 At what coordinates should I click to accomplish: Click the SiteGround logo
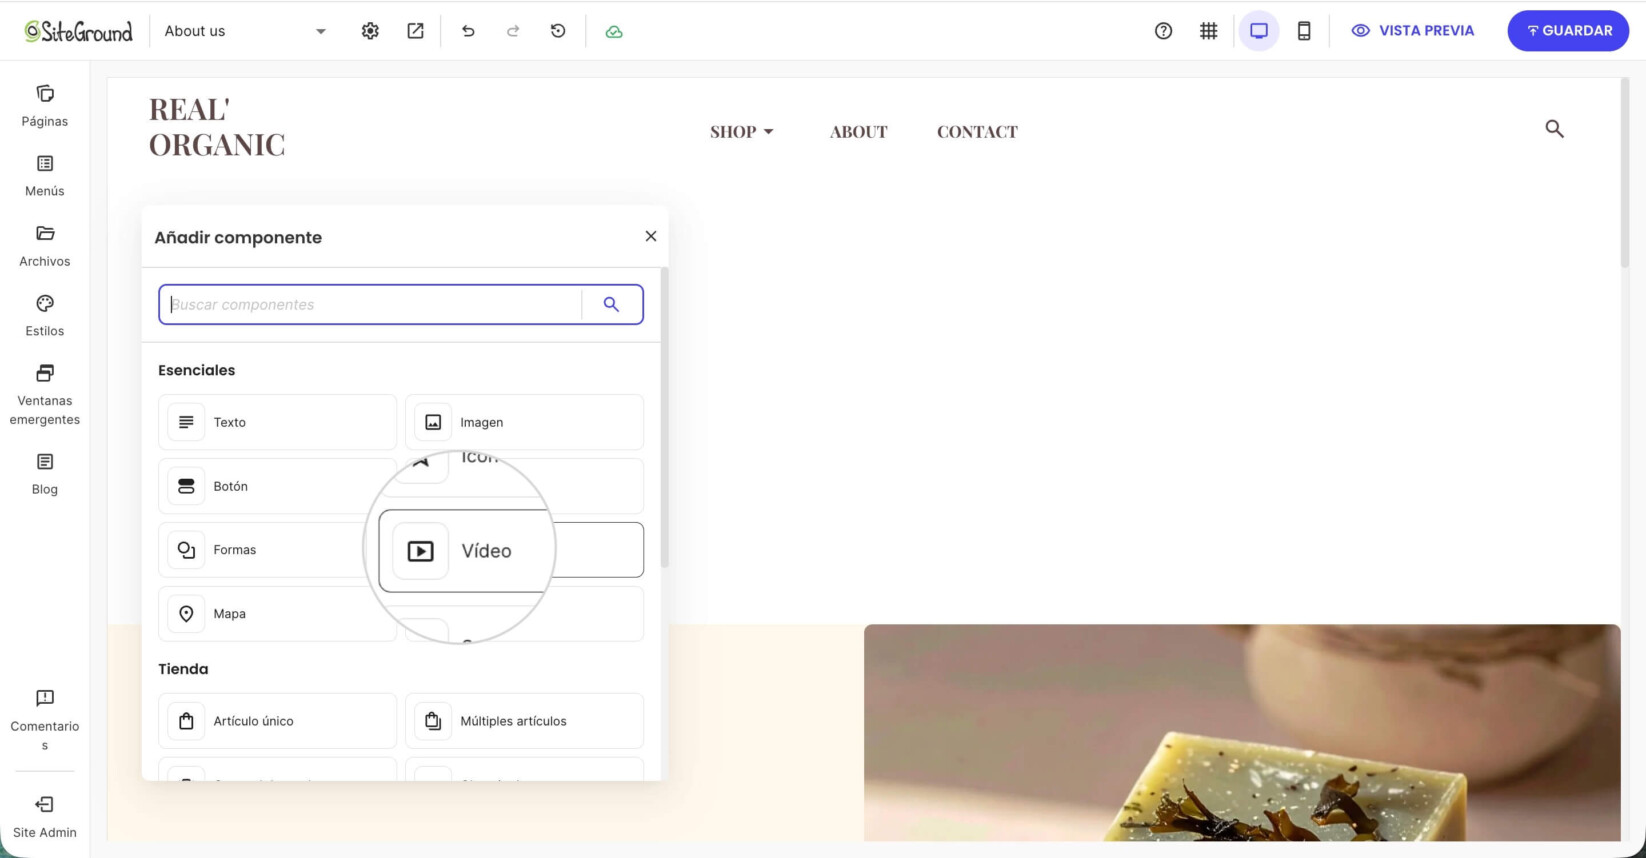point(79,32)
